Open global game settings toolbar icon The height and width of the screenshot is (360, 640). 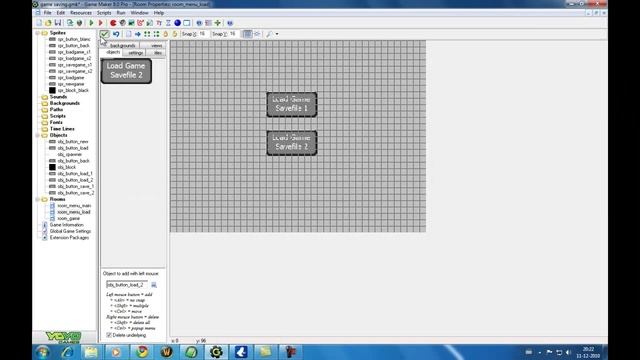209,23
